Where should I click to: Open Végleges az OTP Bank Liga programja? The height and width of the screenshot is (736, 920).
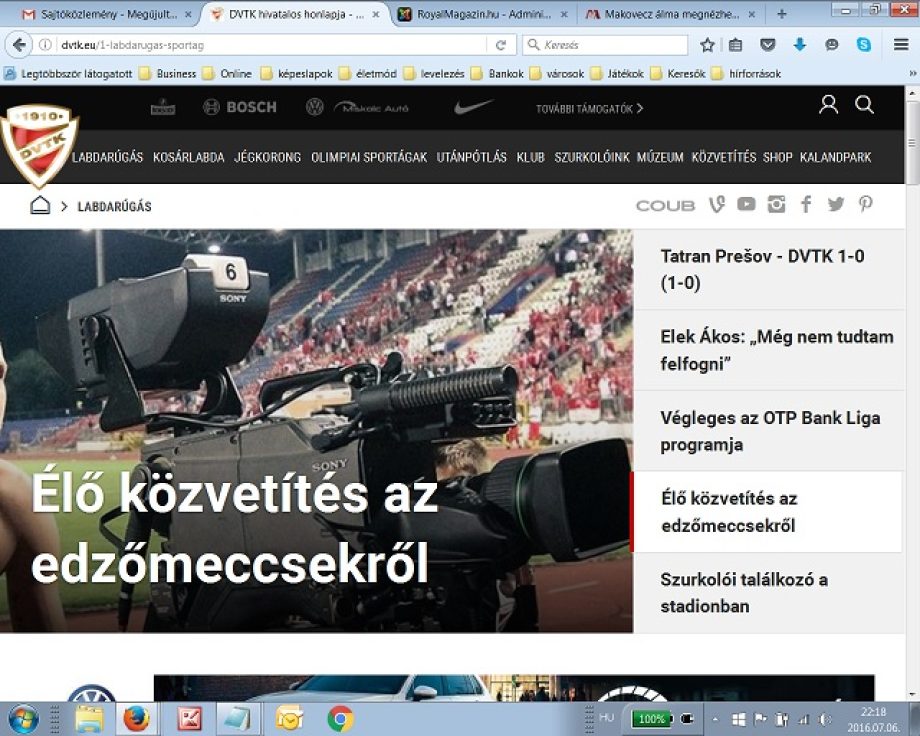coord(770,431)
